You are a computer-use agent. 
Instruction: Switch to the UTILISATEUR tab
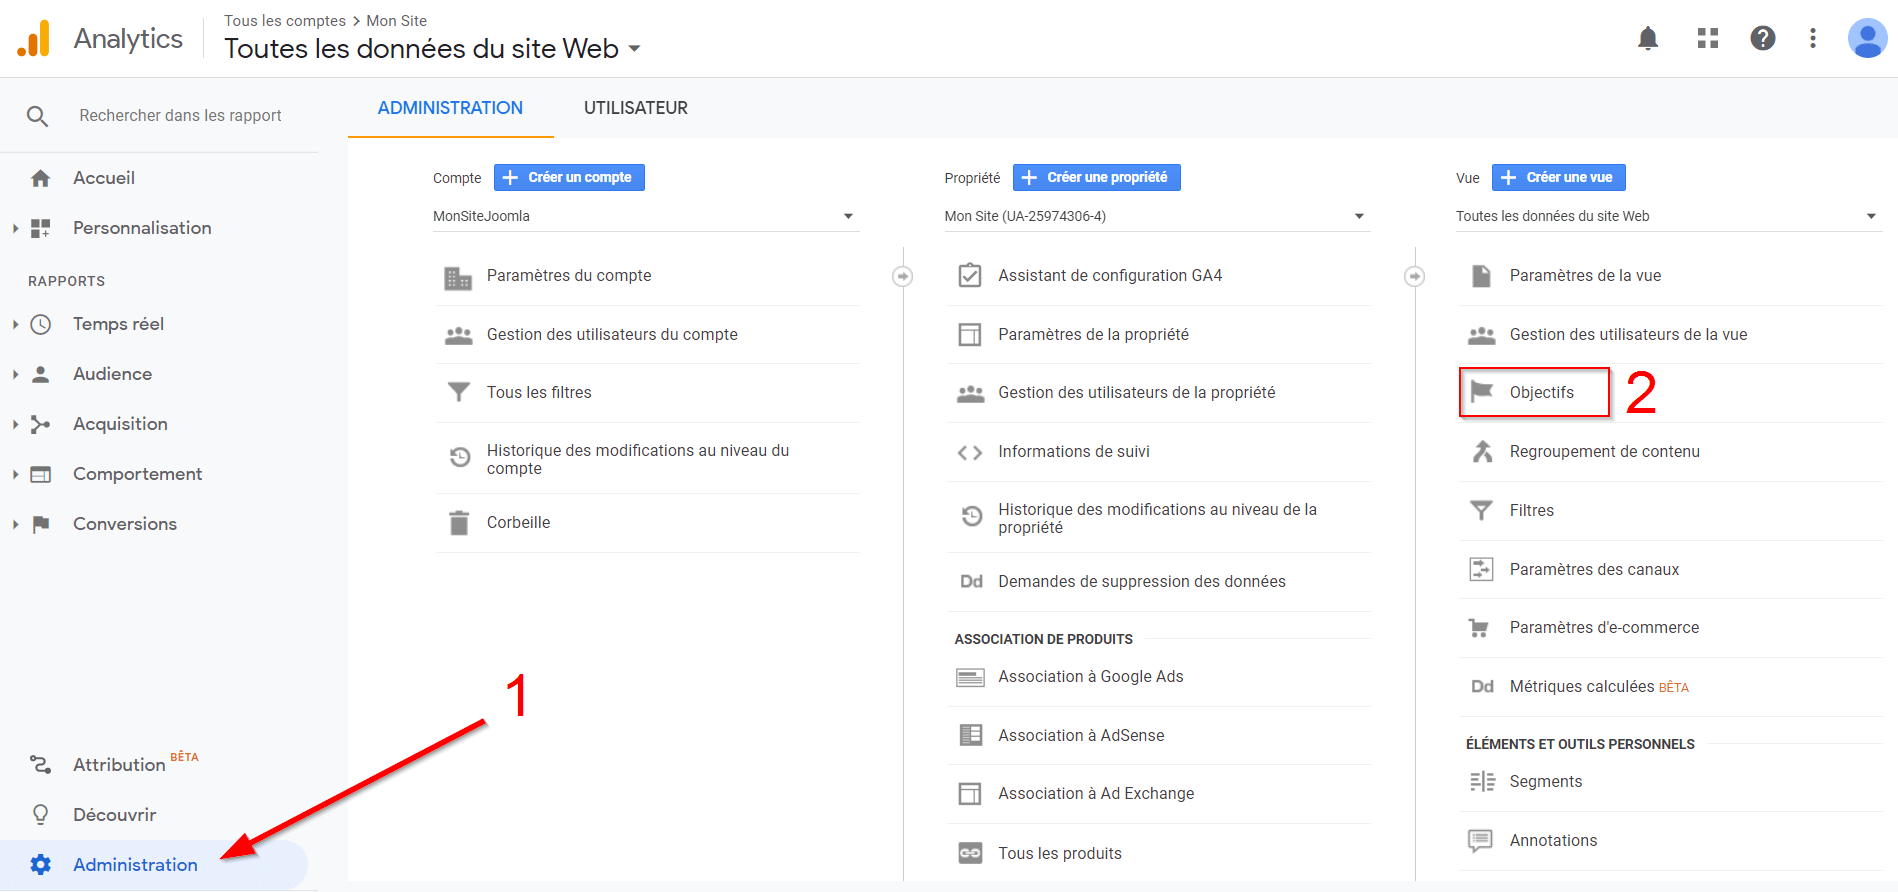point(635,108)
